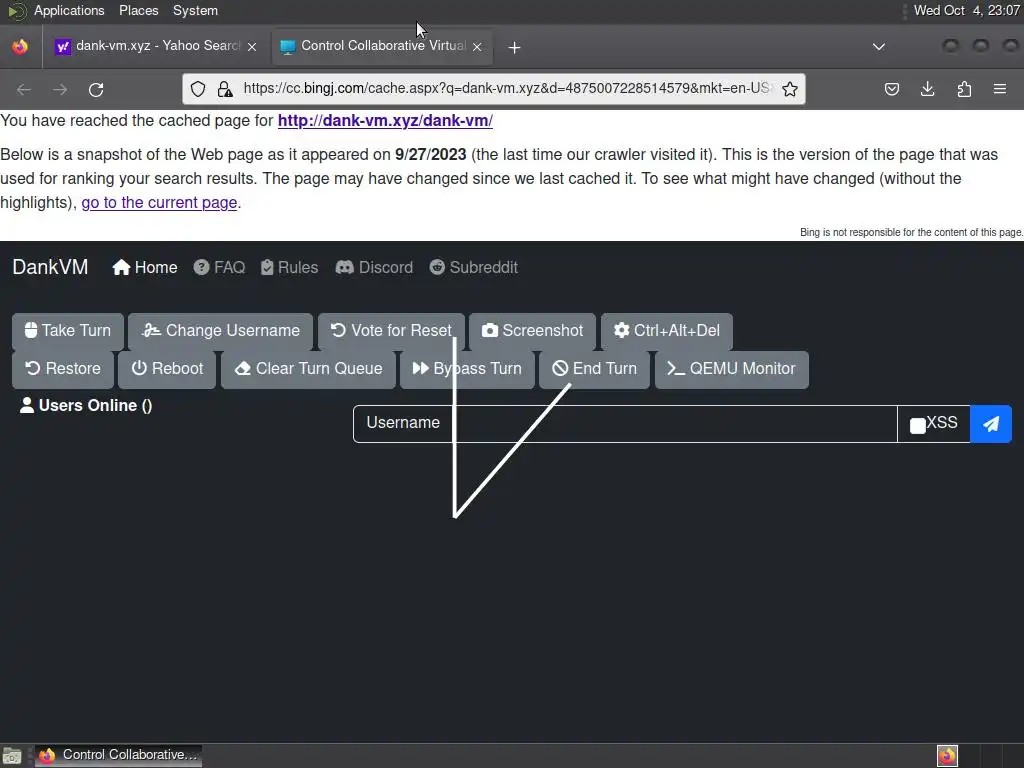Open a new tab with plus button
This screenshot has width=1024, height=768.
point(515,48)
